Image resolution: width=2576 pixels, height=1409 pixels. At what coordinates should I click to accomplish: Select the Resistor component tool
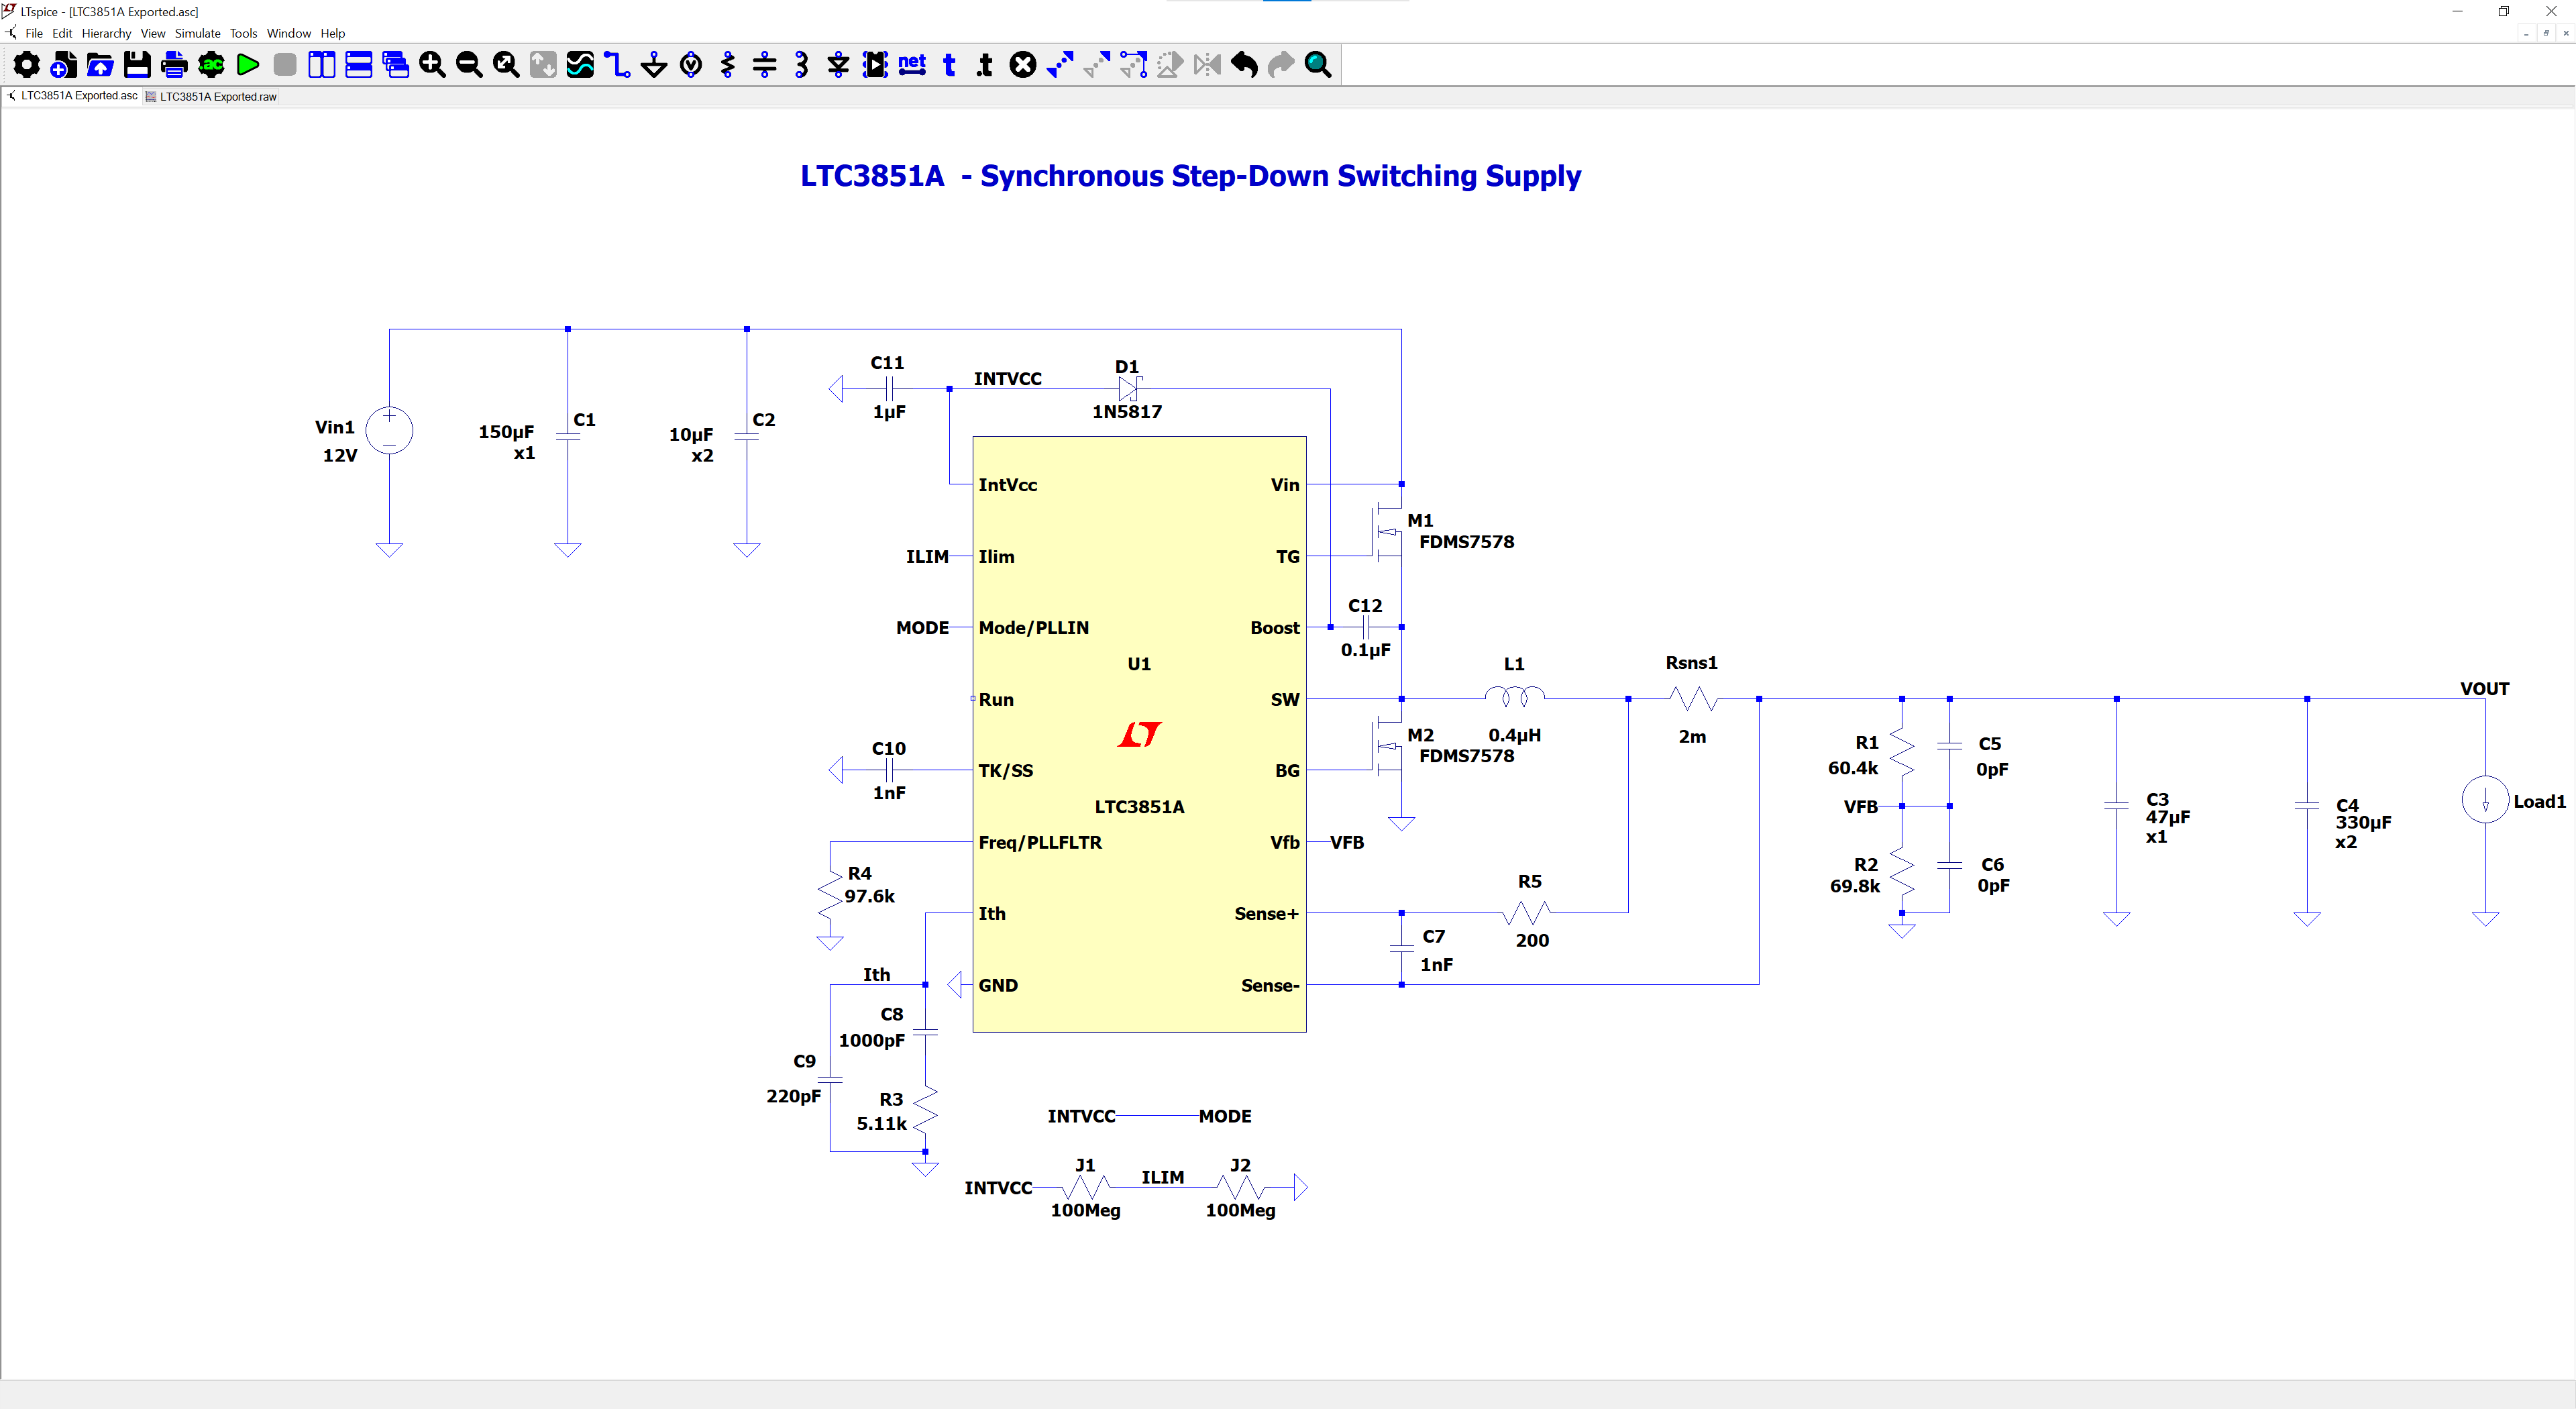point(728,66)
